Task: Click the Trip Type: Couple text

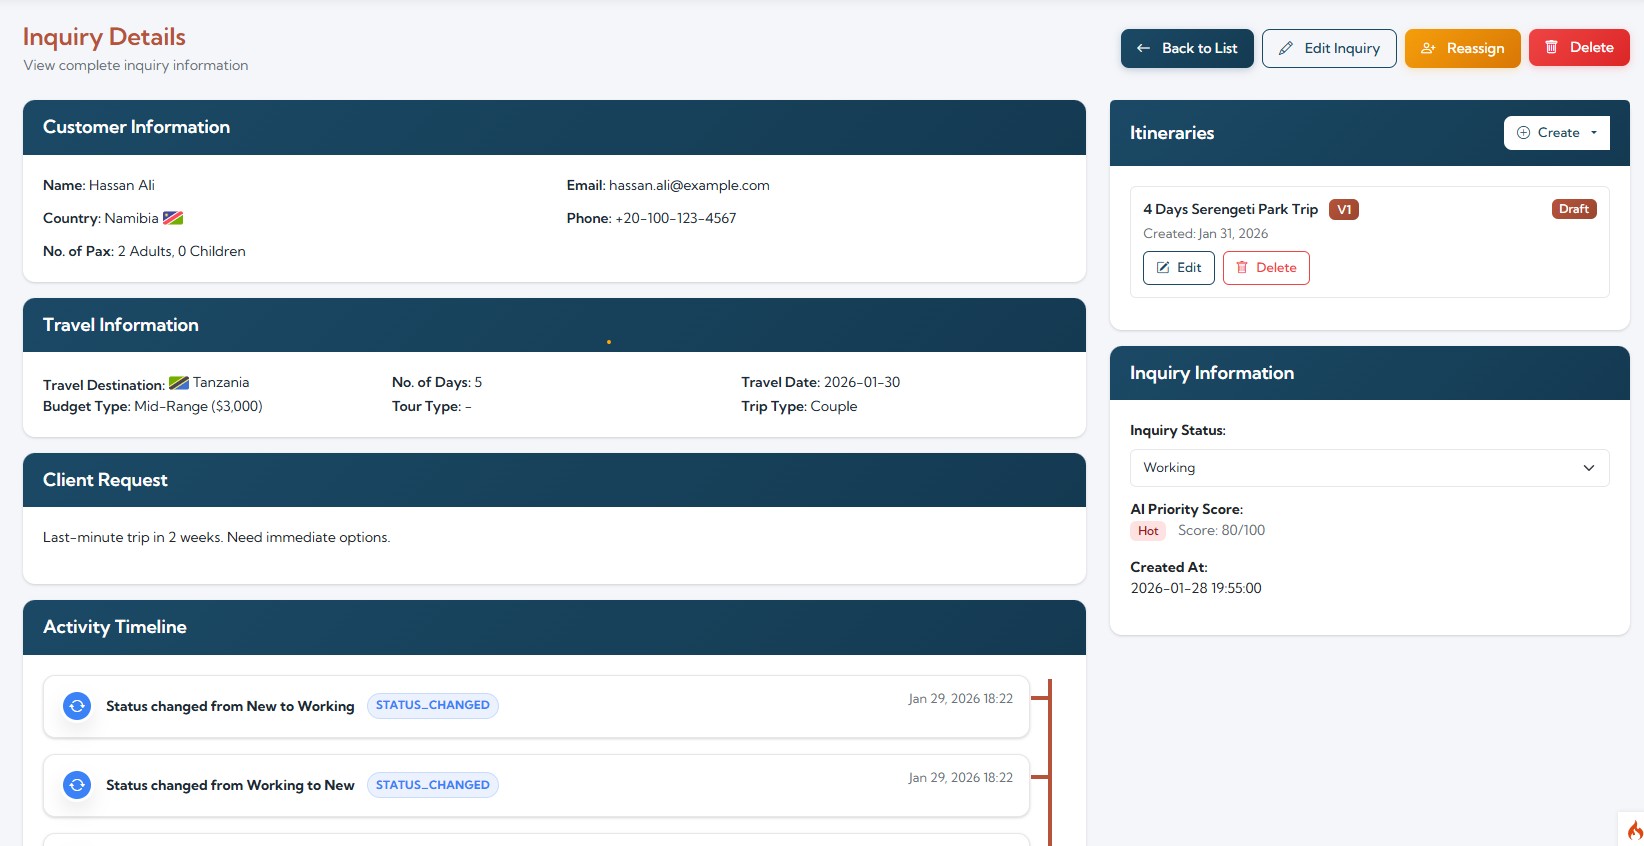Action: (799, 406)
